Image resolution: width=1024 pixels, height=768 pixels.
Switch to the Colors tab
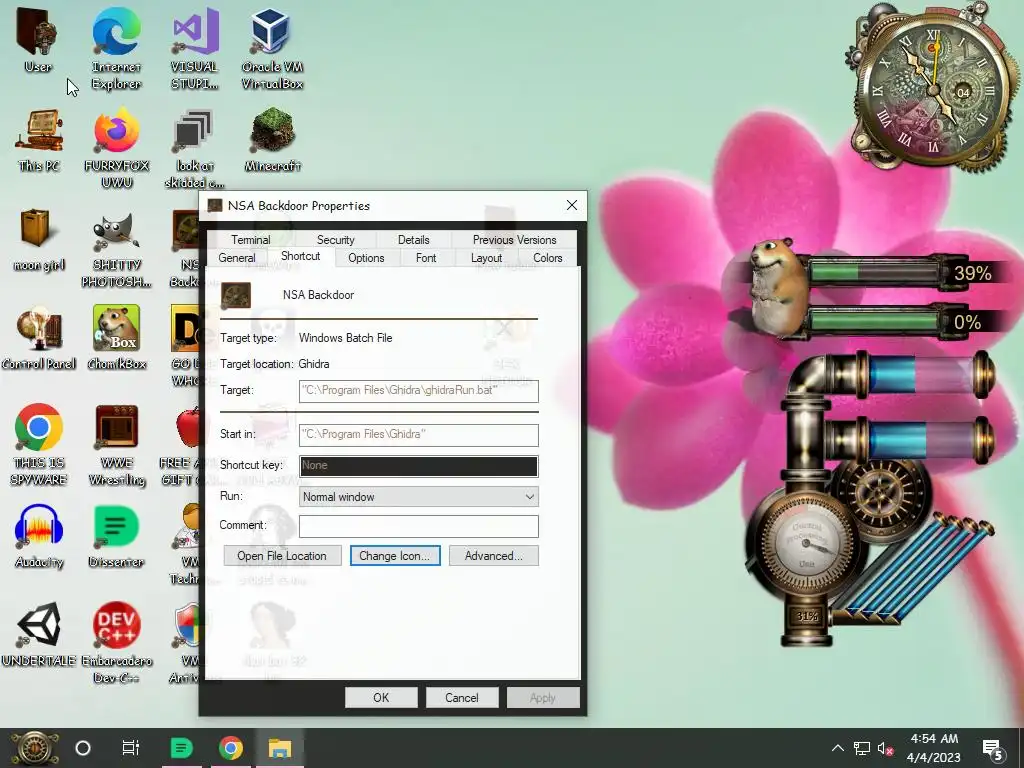(x=547, y=258)
